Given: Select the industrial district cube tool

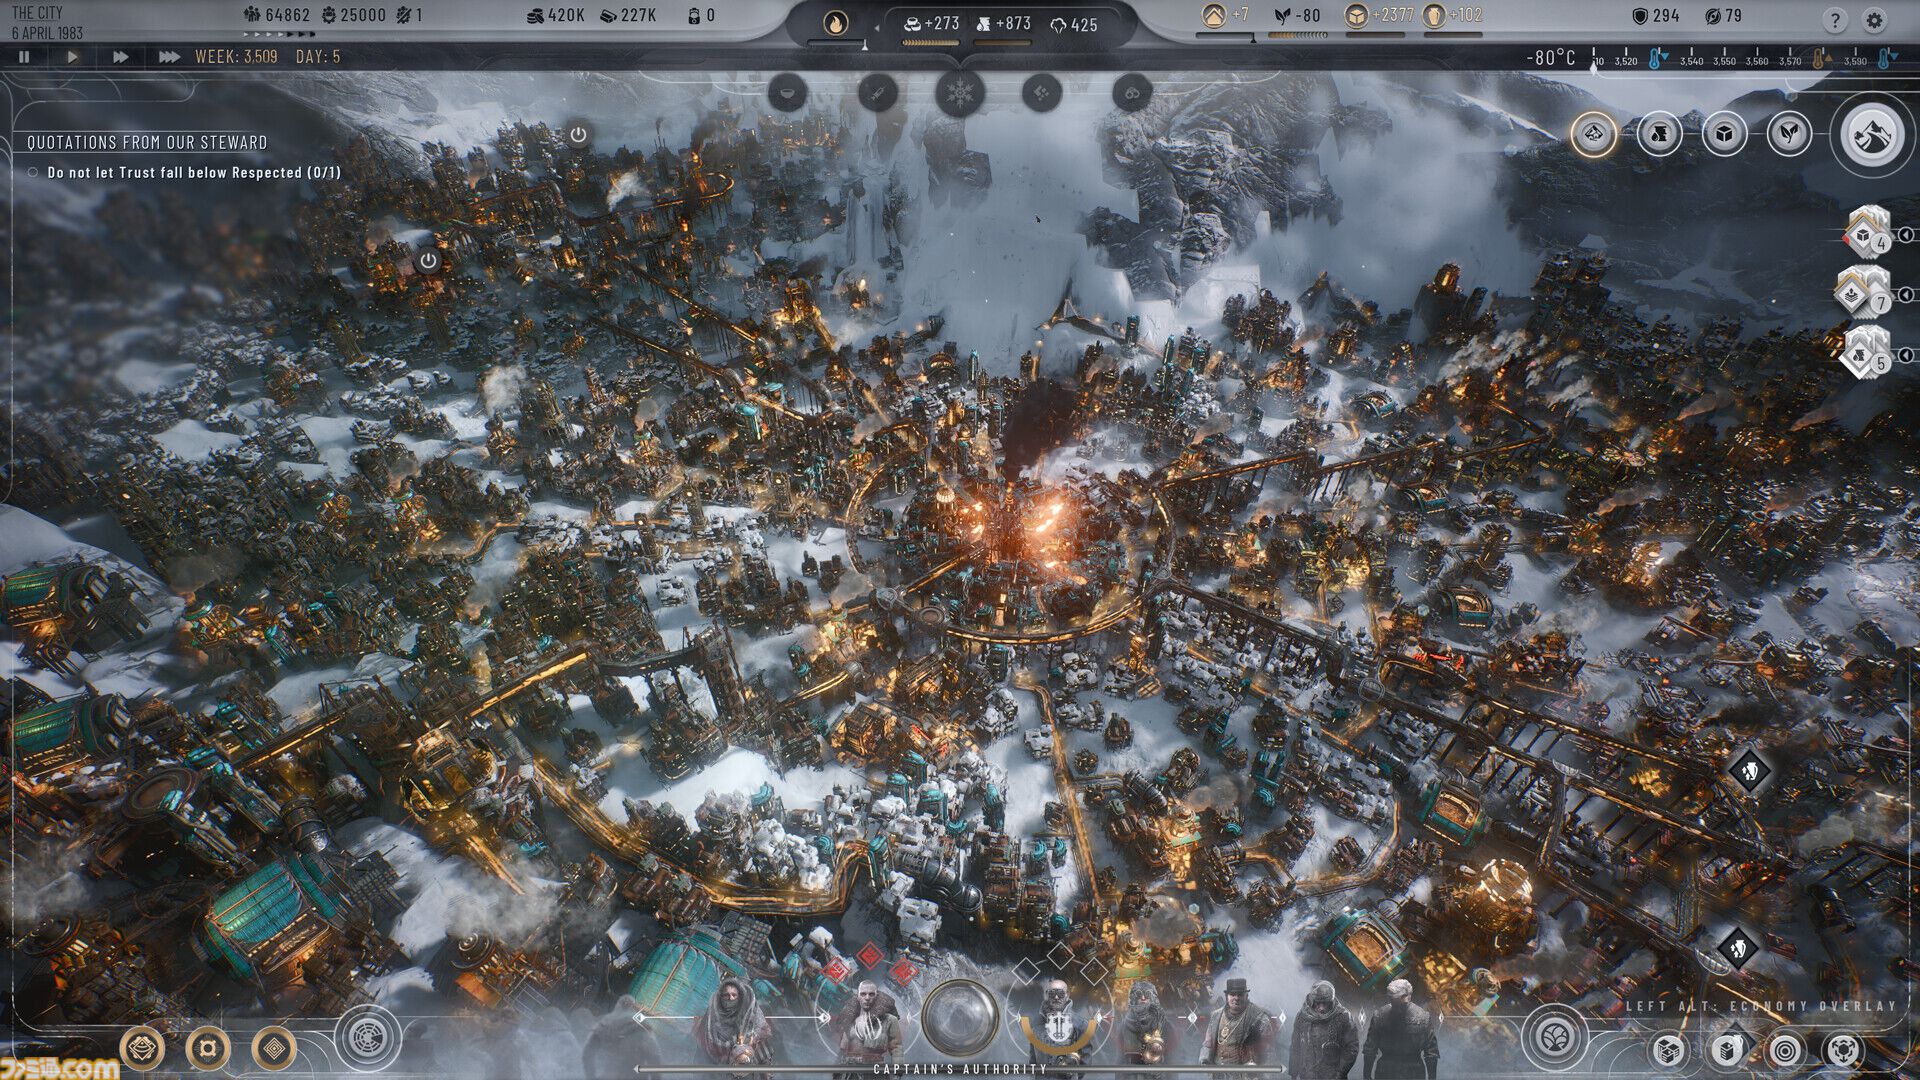Looking at the screenshot, I should [x=1724, y=133].
